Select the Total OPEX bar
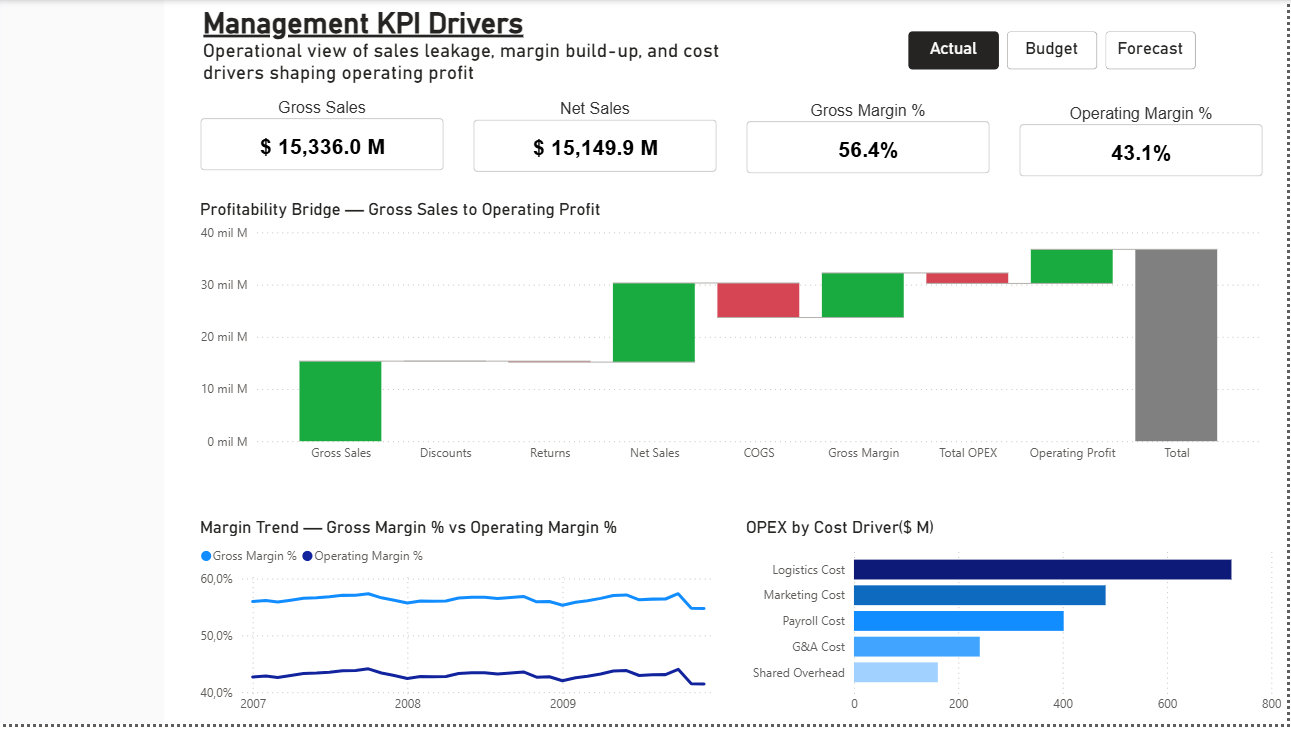 pos(967,278)
